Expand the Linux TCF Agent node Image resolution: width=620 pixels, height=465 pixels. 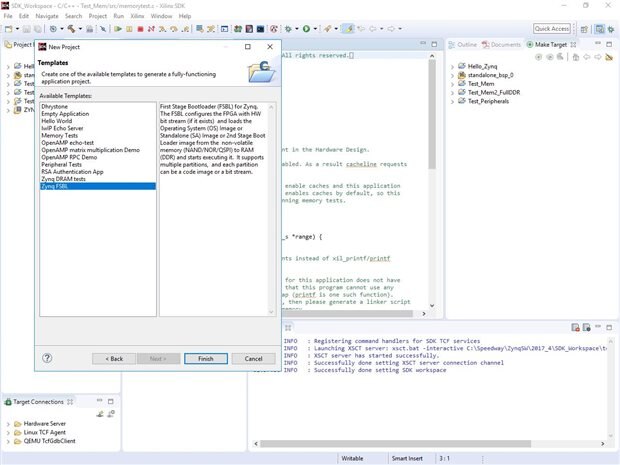click(x=8, y=432)
